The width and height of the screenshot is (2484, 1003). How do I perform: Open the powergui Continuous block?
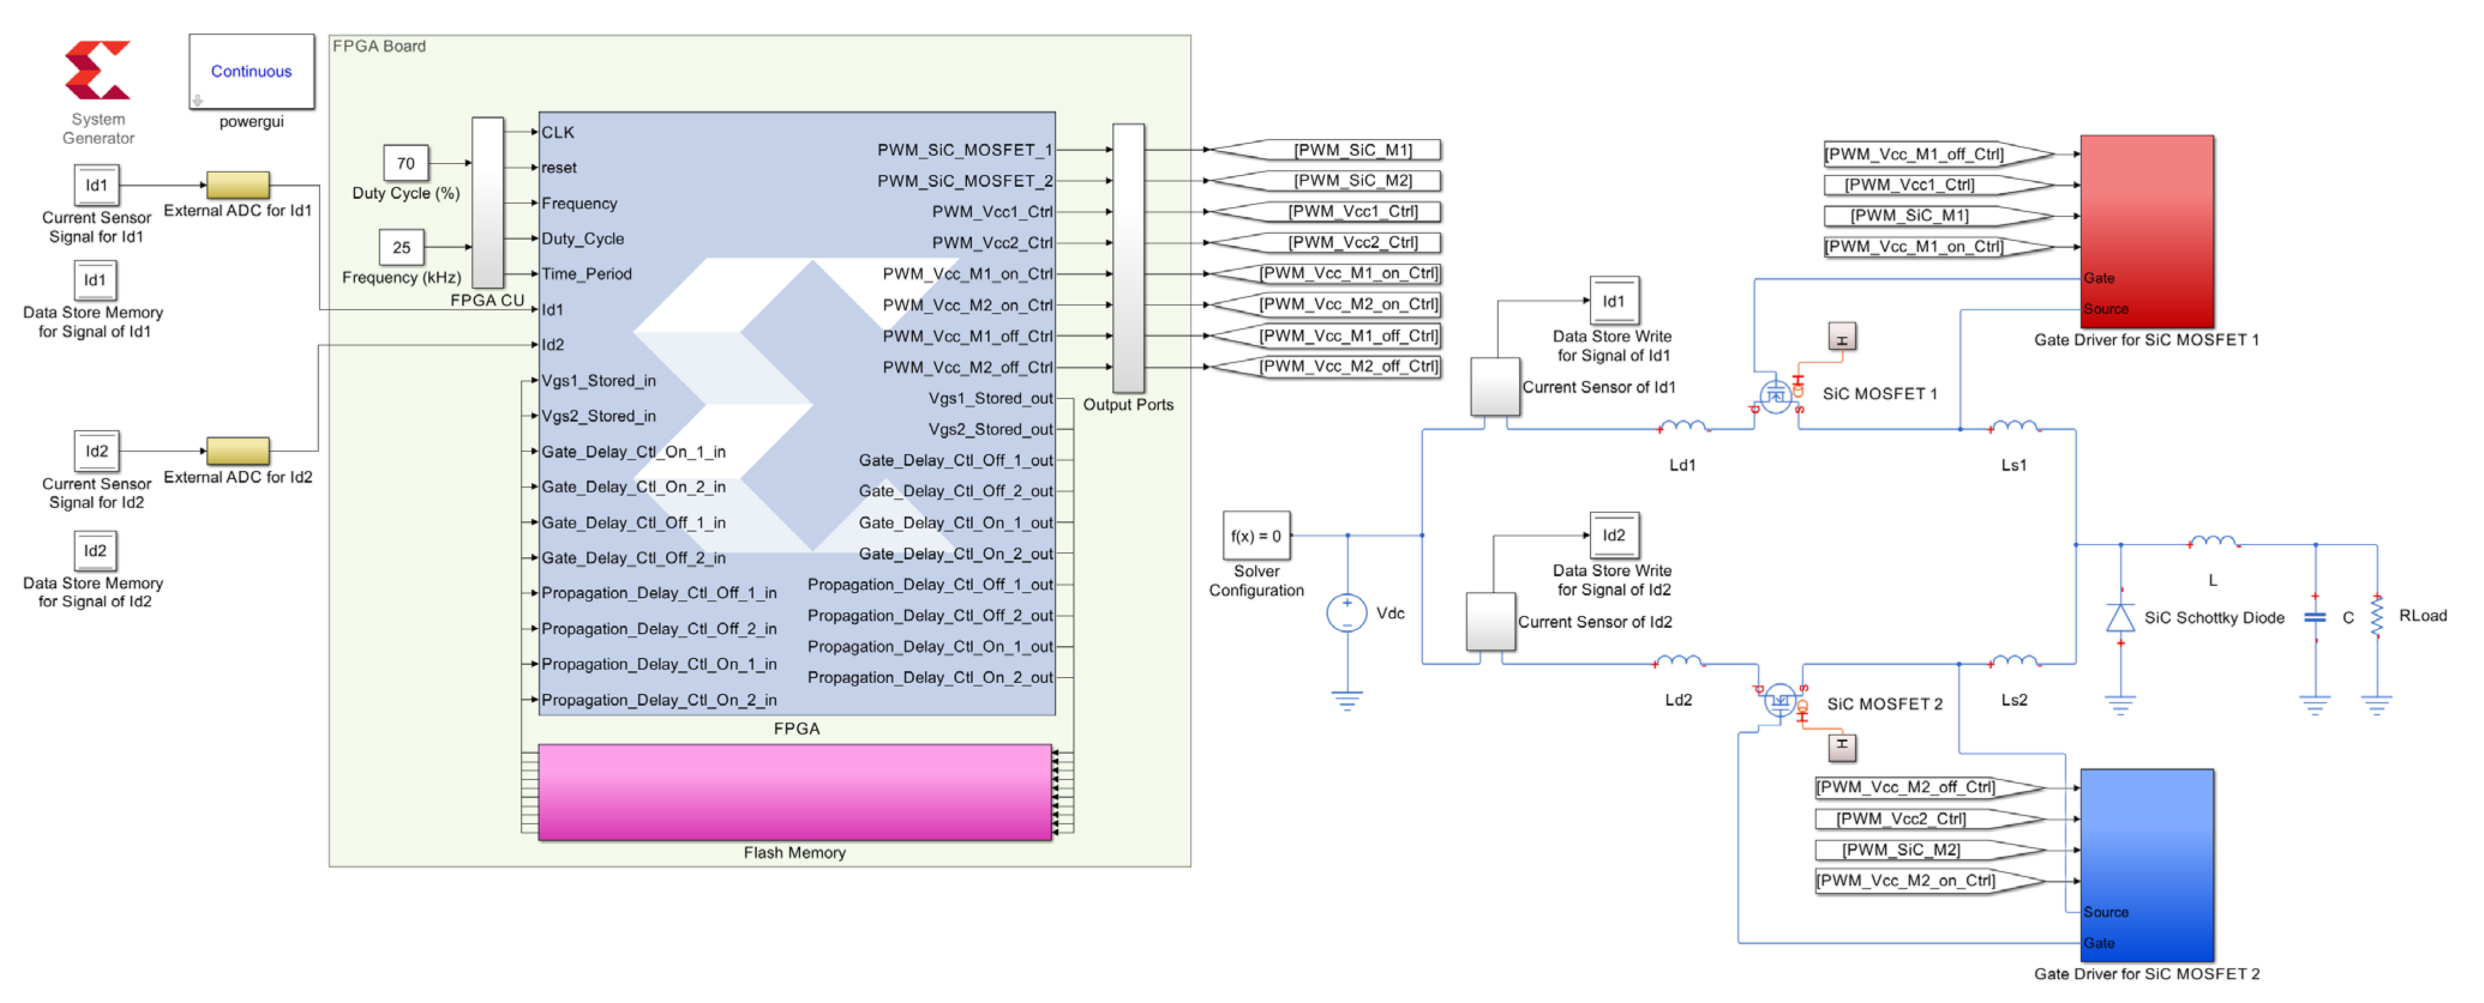pos(251,71)
